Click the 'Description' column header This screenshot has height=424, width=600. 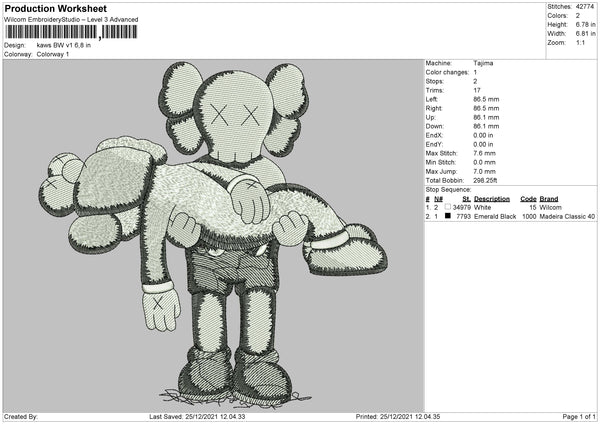tap(492, 199)
